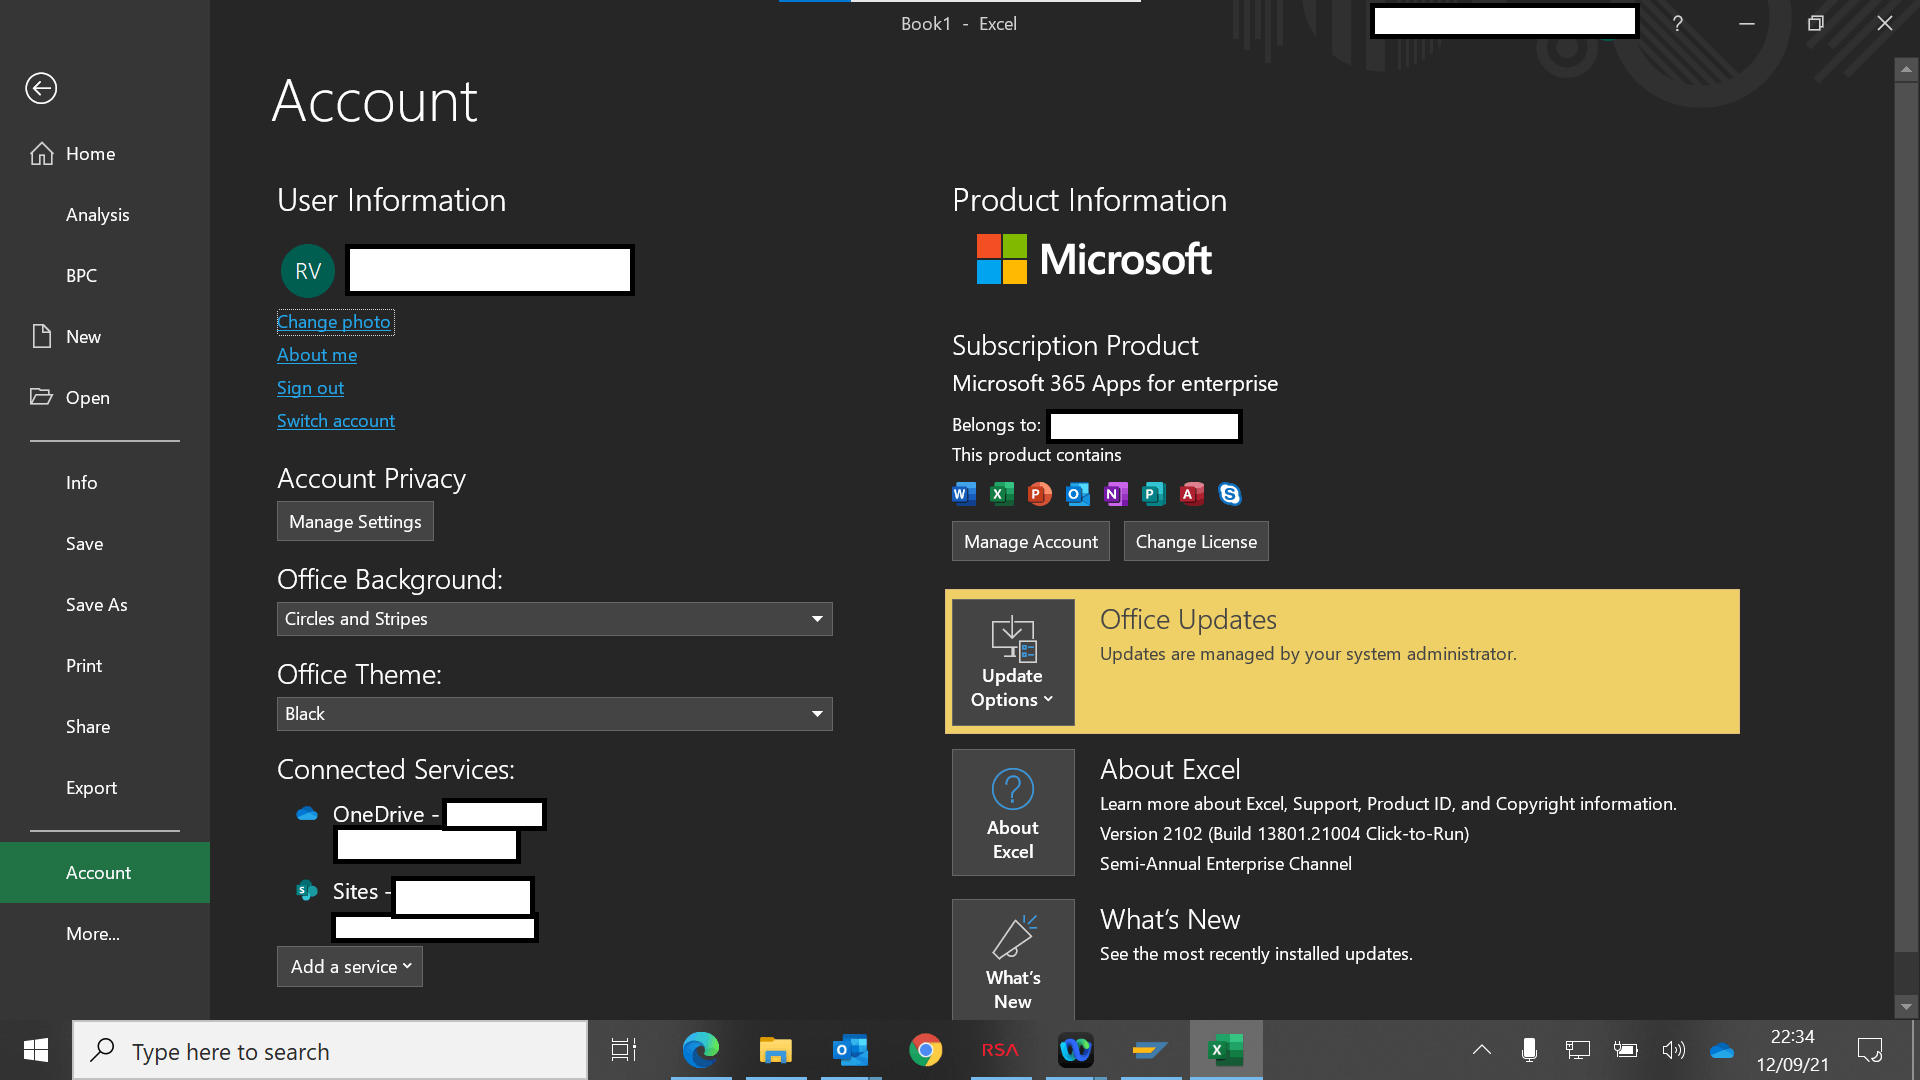
Task: Open Outlook from the taskbar
Action: click(850, 1050)
